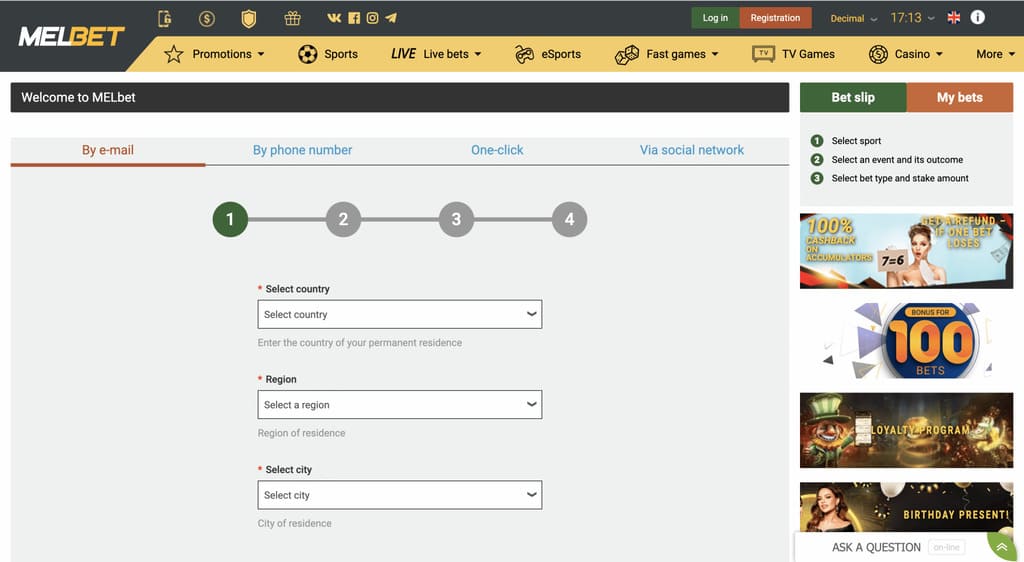Open the dollar payments icon
The image size is (1024, 562).
[x=206, y=18]
